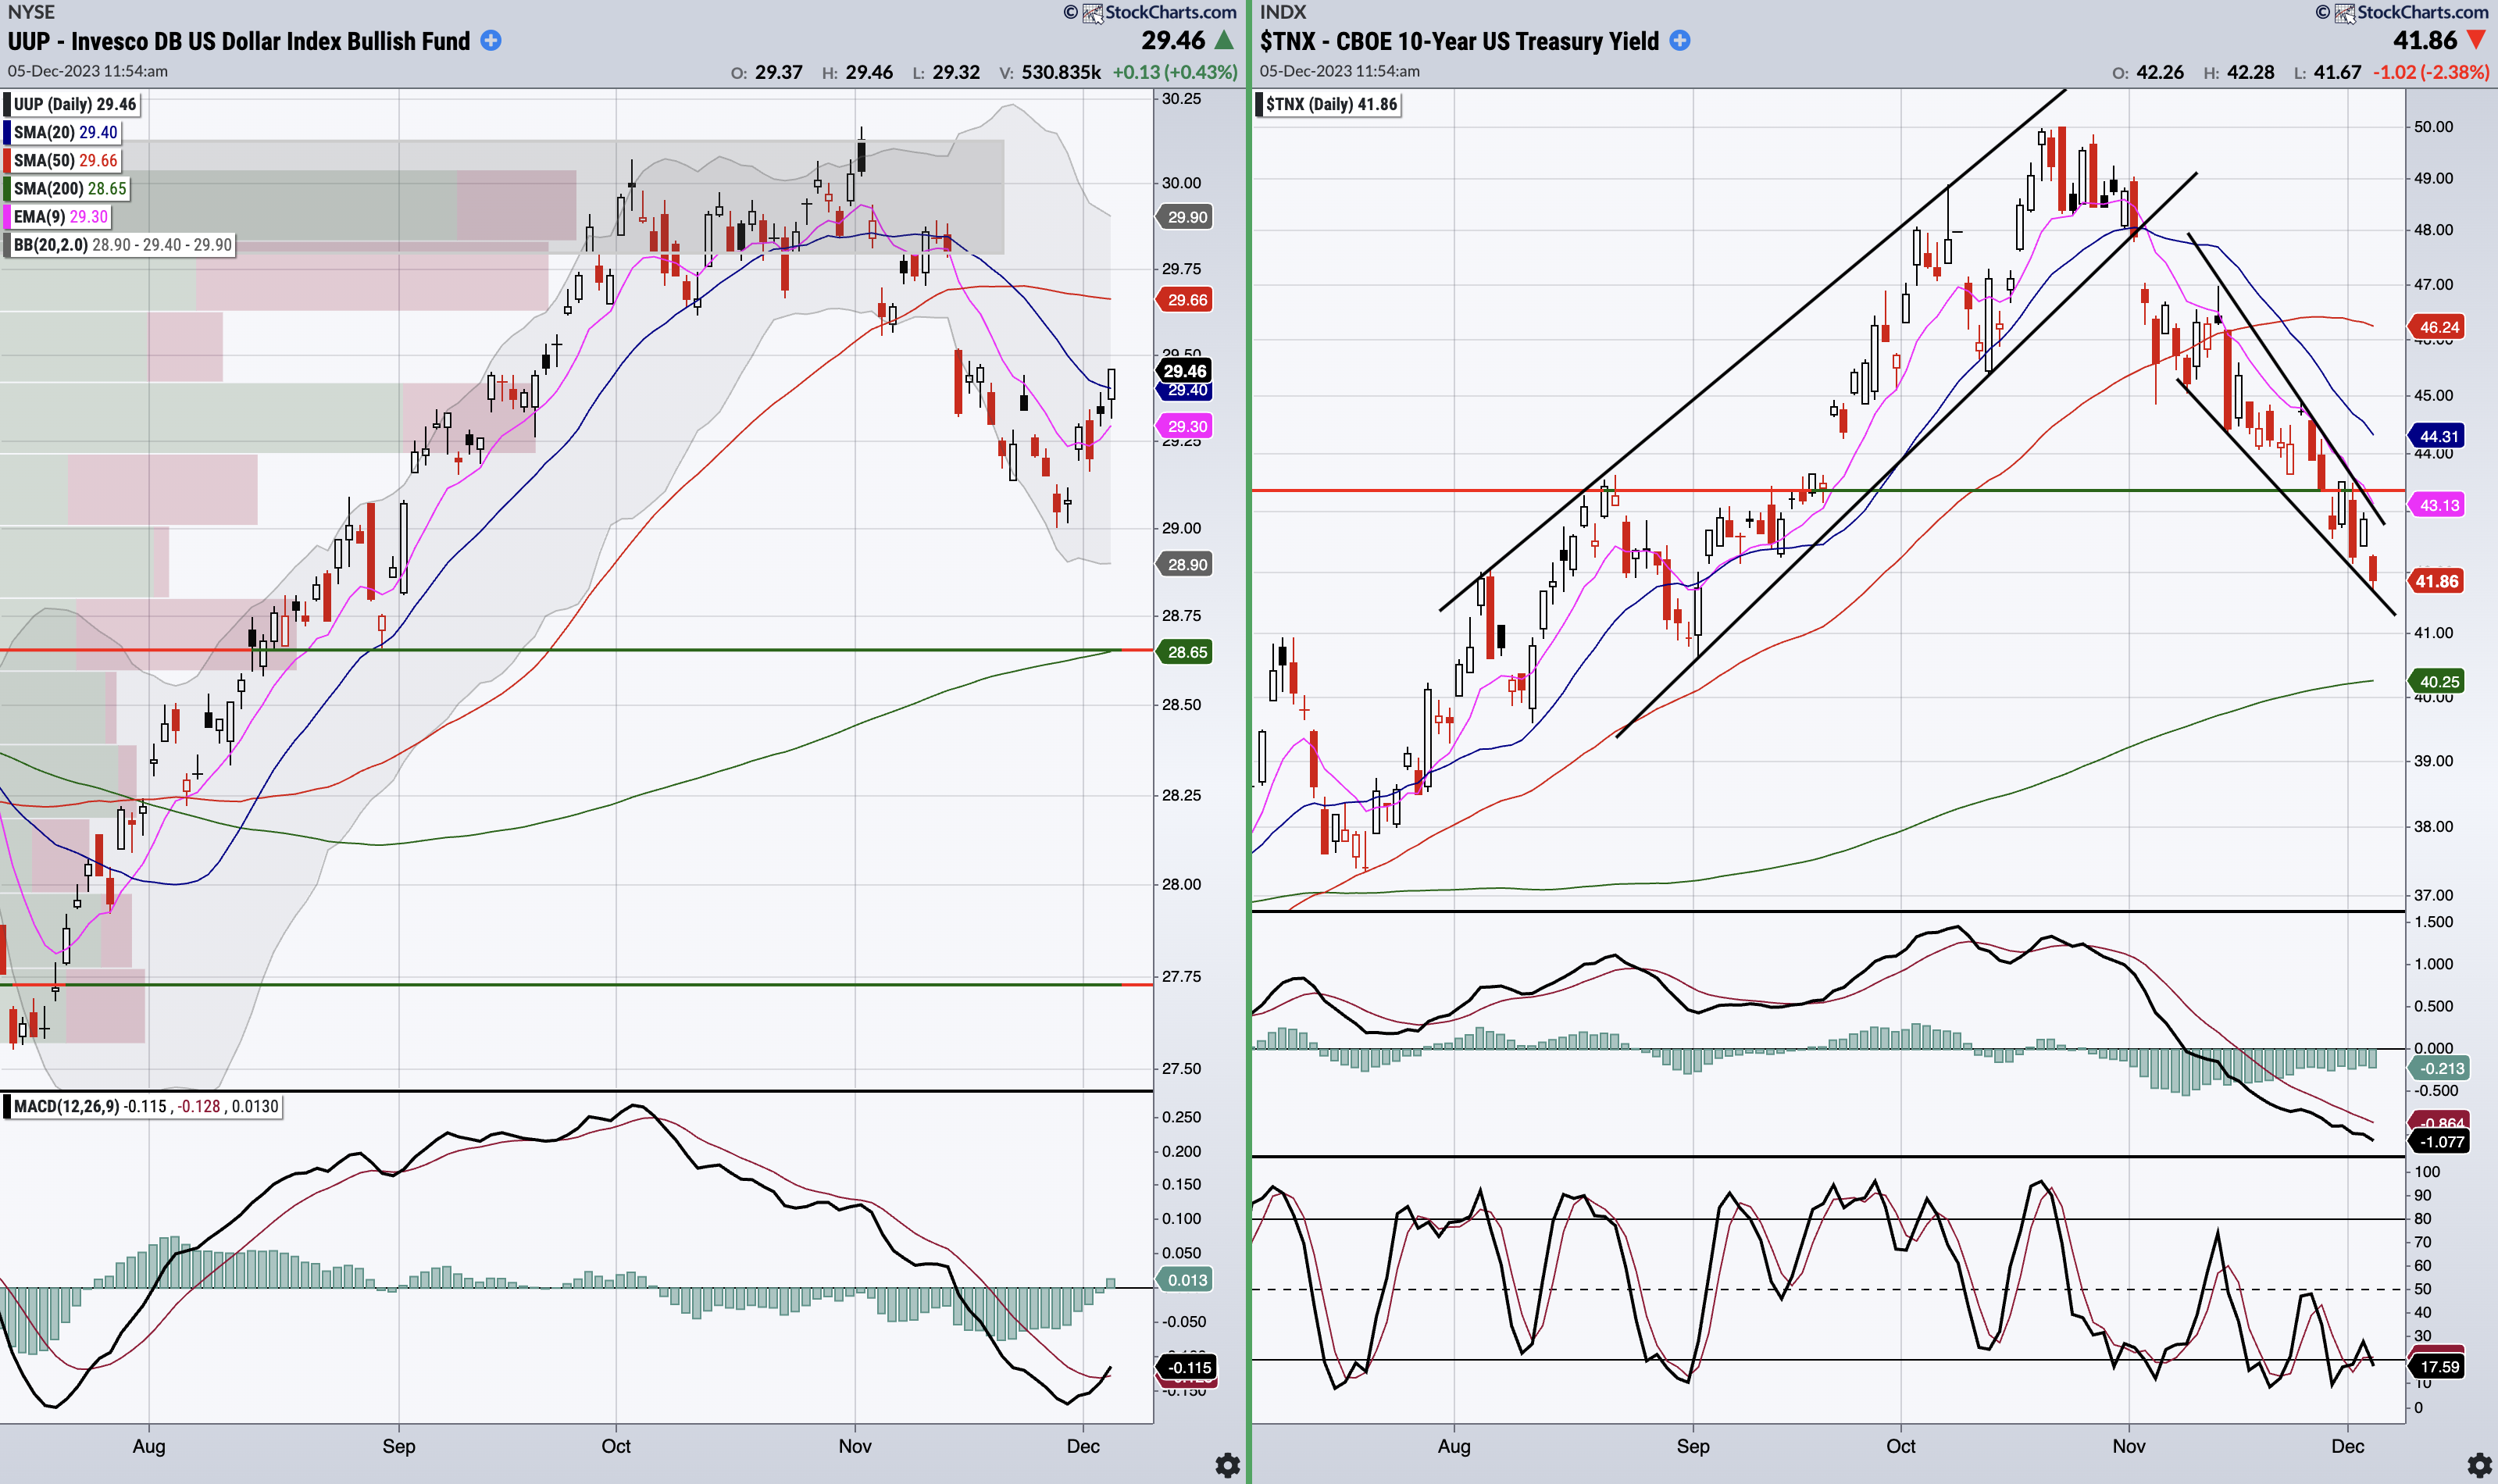Select the SMA(50) 29.66 legend entry
The image size is (2498, 1484).
(x=62, y=160)
